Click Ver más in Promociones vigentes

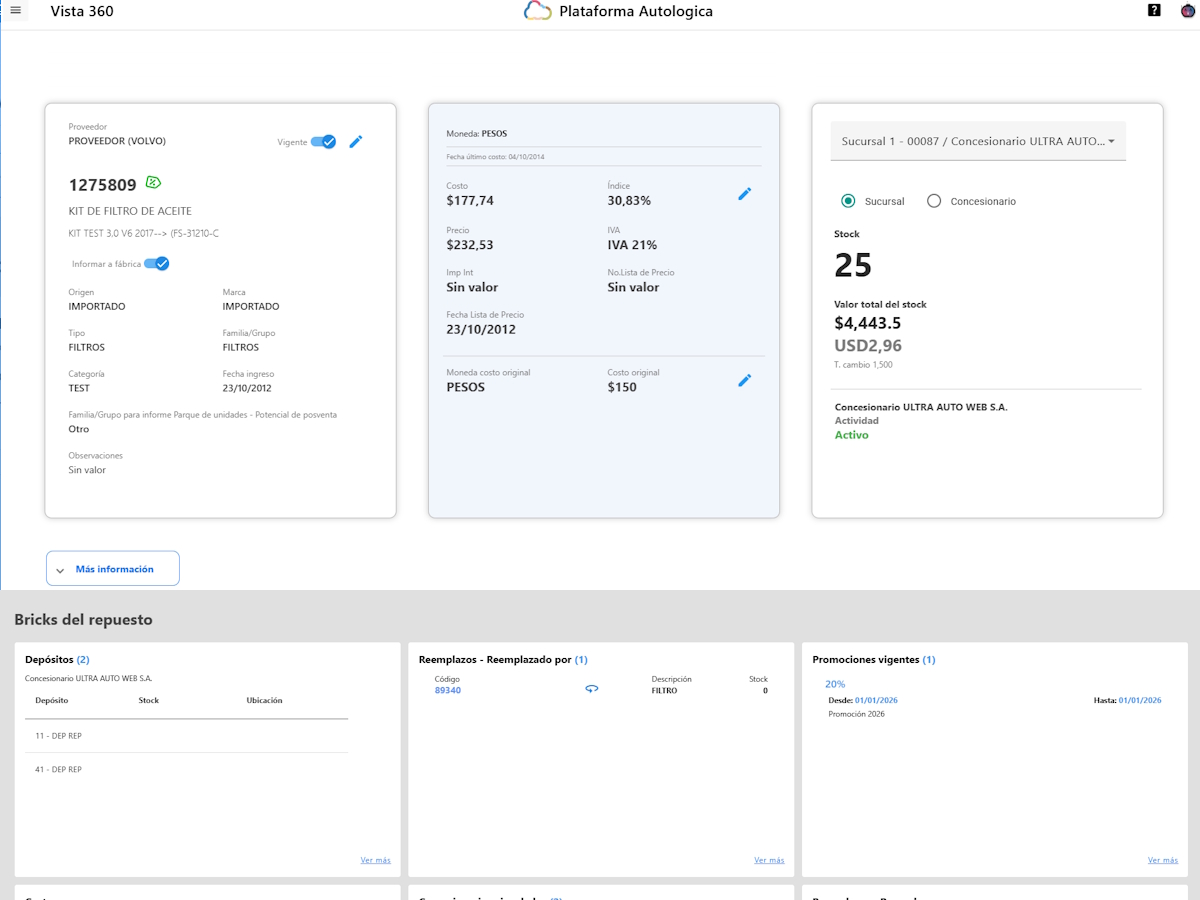pyautogui.click(x=1163, y=860)
